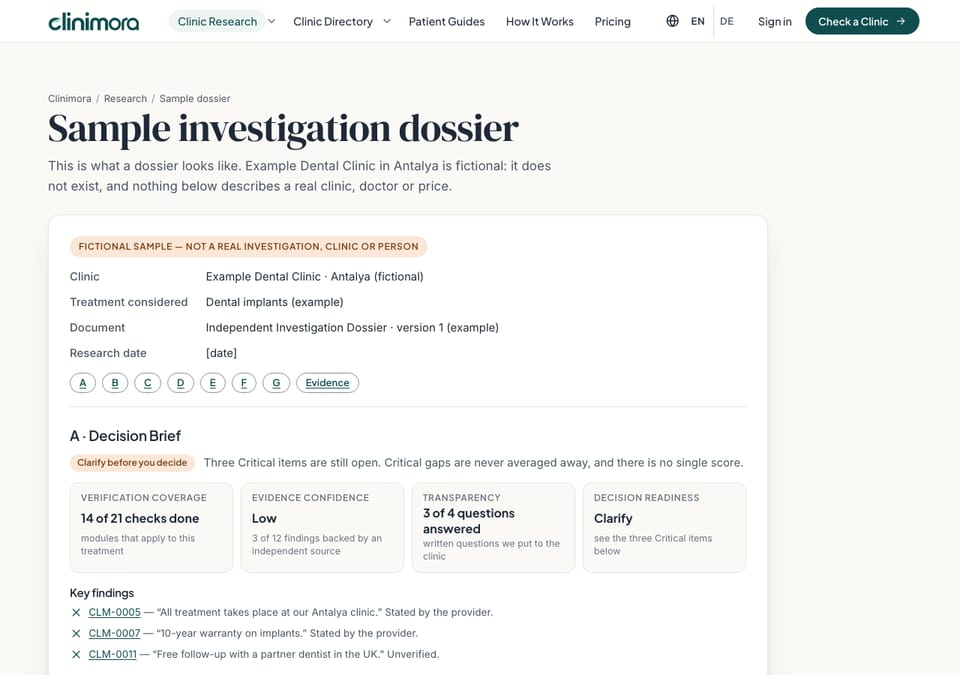The image size is (960, 675).
Task: Jump to section C pill
Action: pyautogui.click(x=148, y=383)
